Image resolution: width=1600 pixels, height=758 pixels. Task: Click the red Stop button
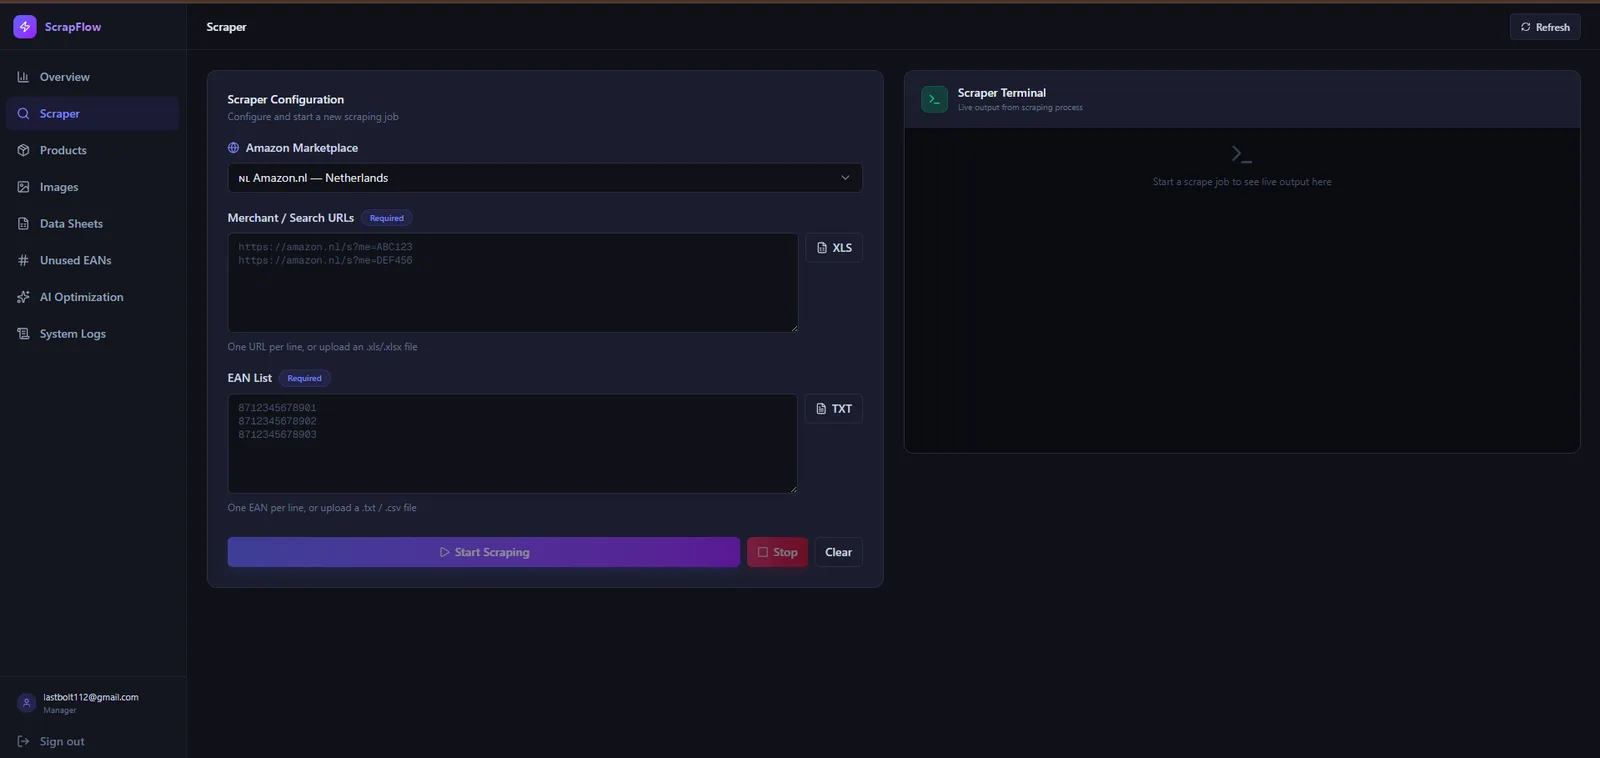(x=777, y=552)
